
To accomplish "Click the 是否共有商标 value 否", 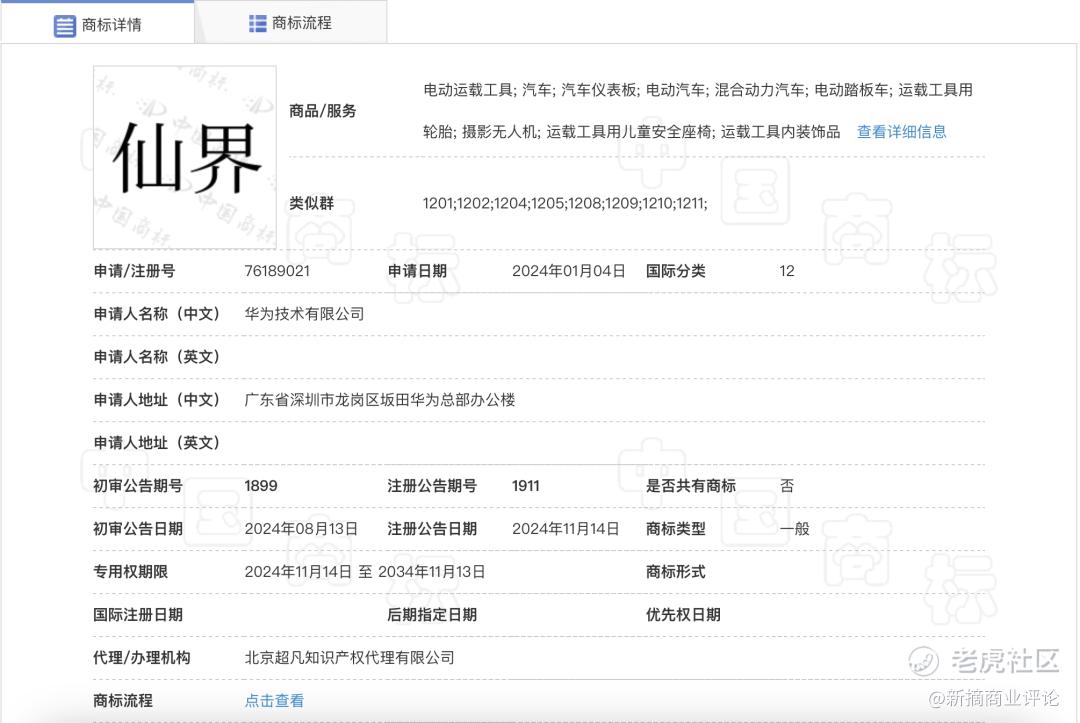I will (x=787, y=485).
